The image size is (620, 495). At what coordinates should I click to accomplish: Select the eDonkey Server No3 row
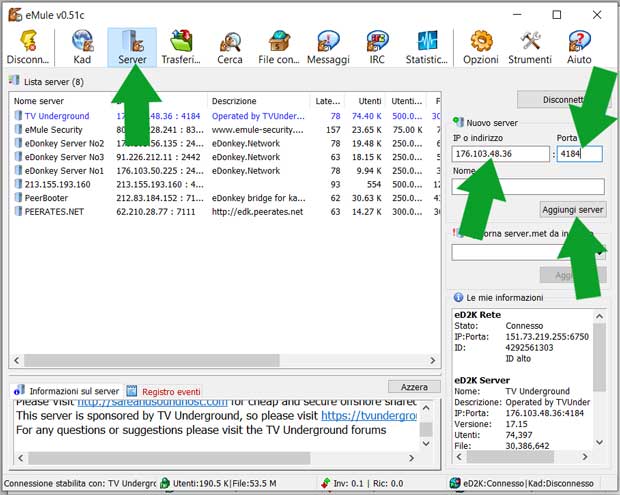225,157
